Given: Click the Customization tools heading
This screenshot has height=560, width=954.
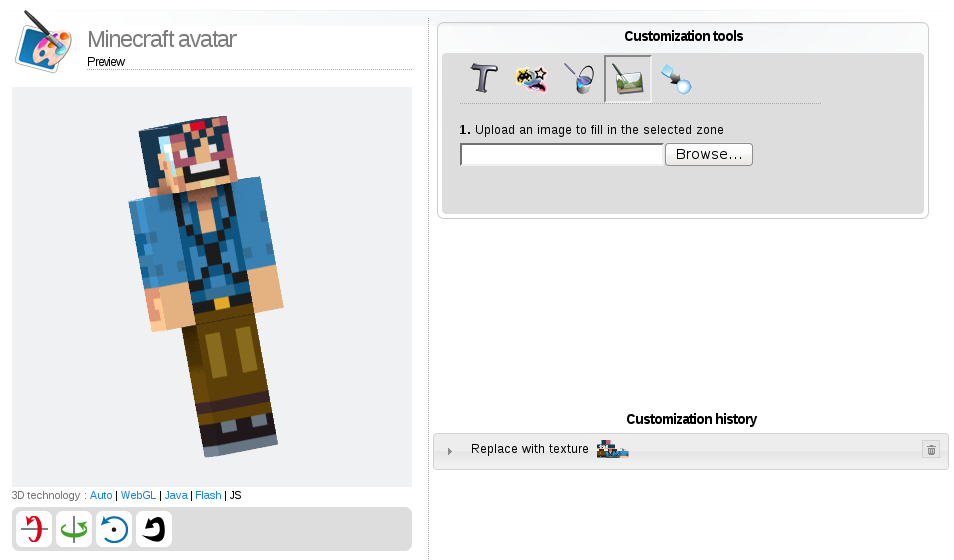Looking at the screenshot, I should [x=683, y=37].
